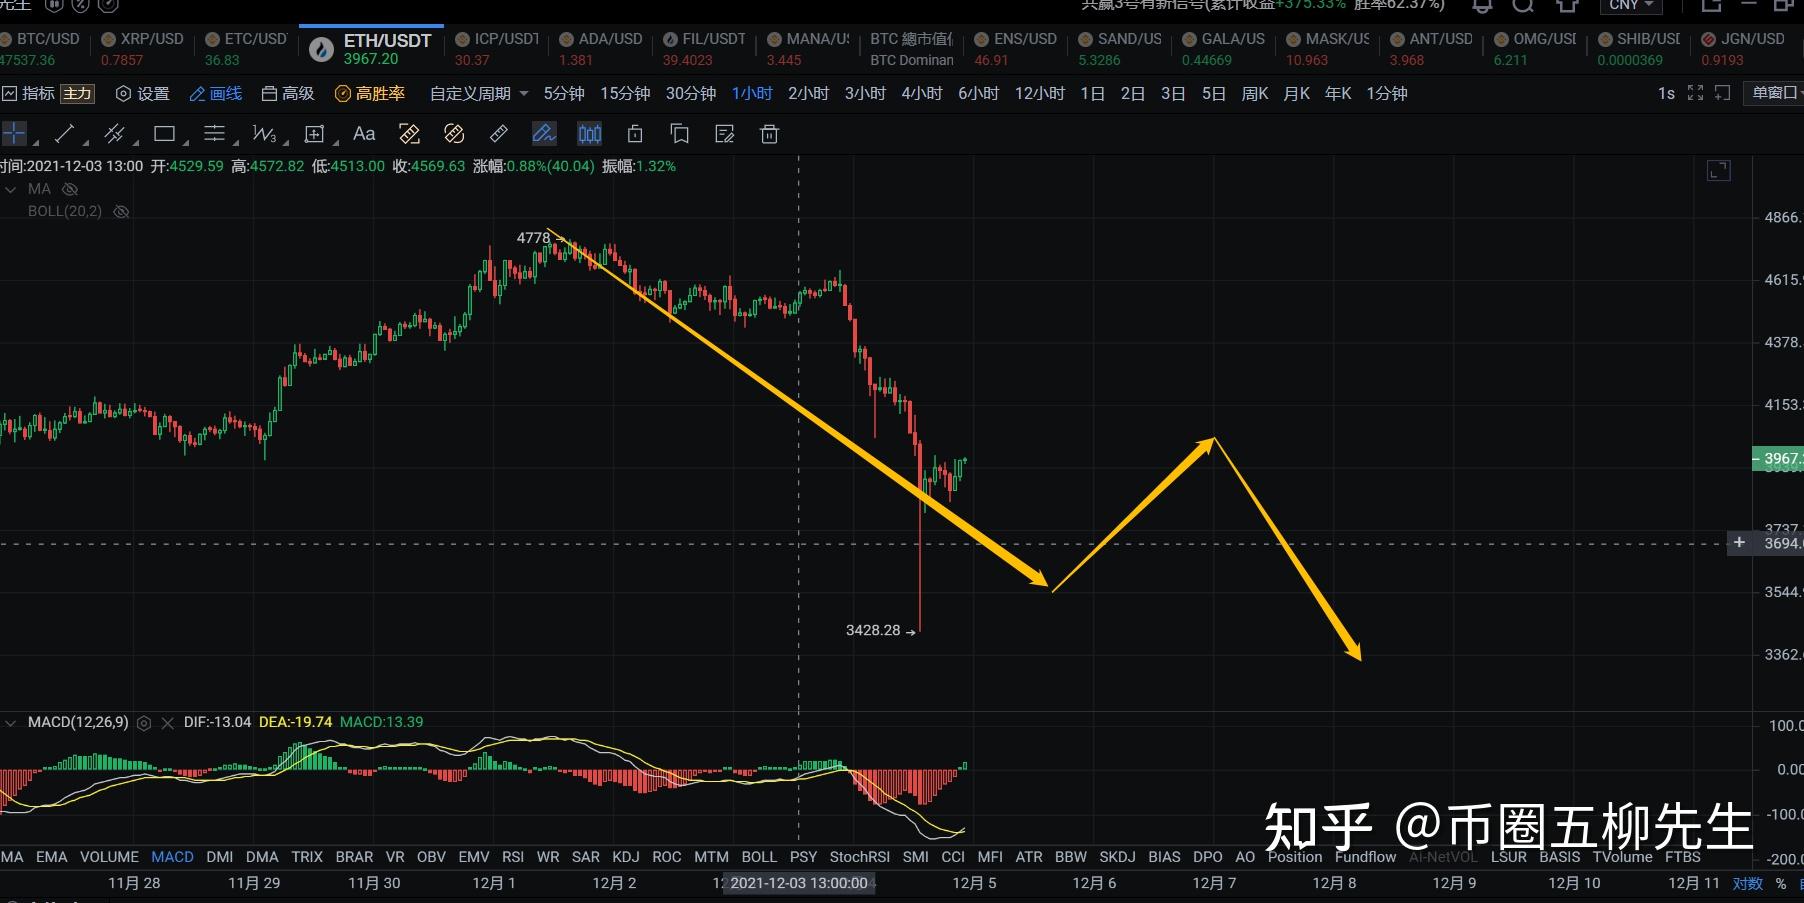Toggle the 画线 drawing toolbar
1804x903 pixels.
tap(216, 93)
